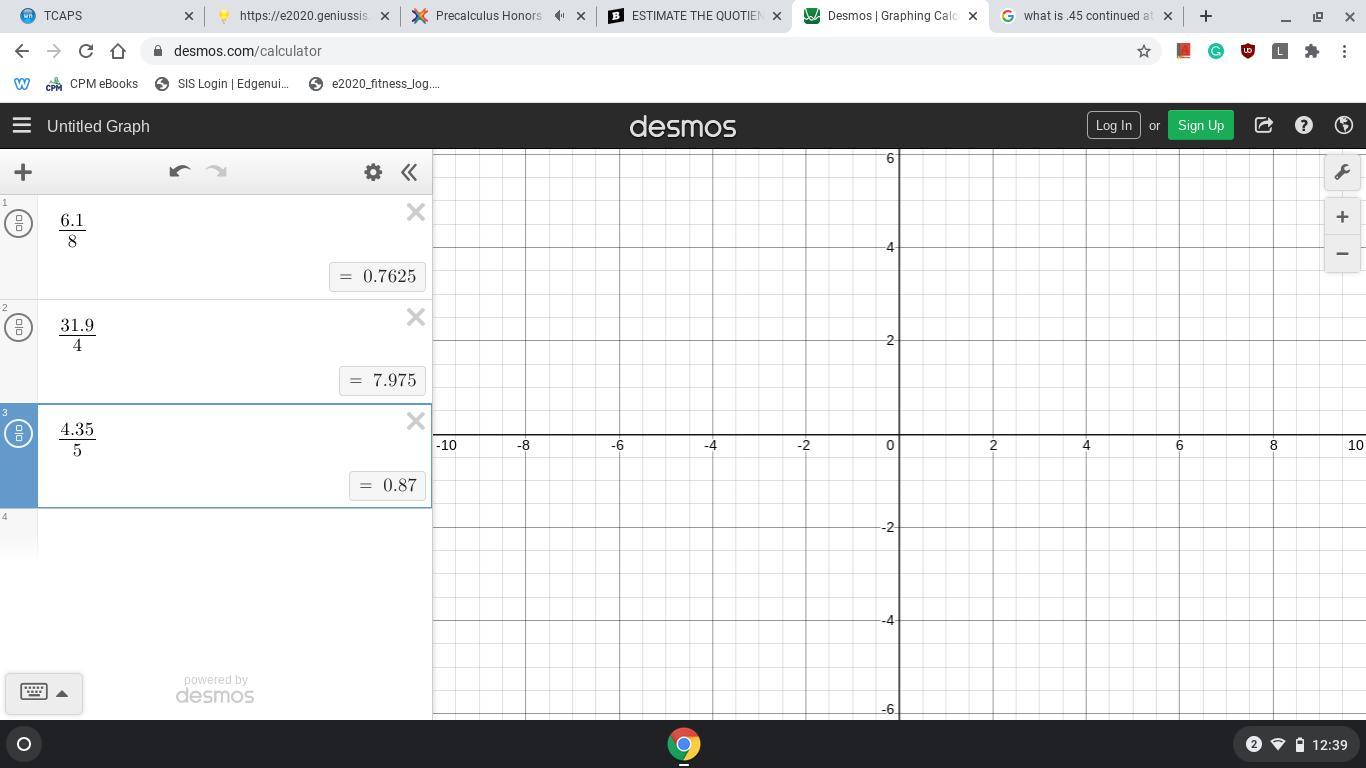1366x768 pixels.
Task: Zoom in on the graph
Action: 1342,216
